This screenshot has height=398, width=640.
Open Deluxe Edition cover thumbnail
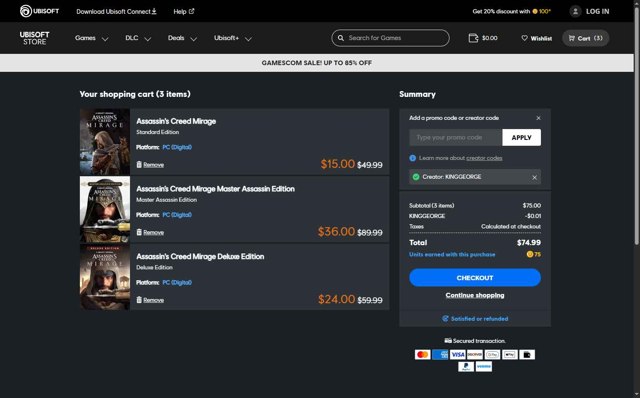coord(105,277)
